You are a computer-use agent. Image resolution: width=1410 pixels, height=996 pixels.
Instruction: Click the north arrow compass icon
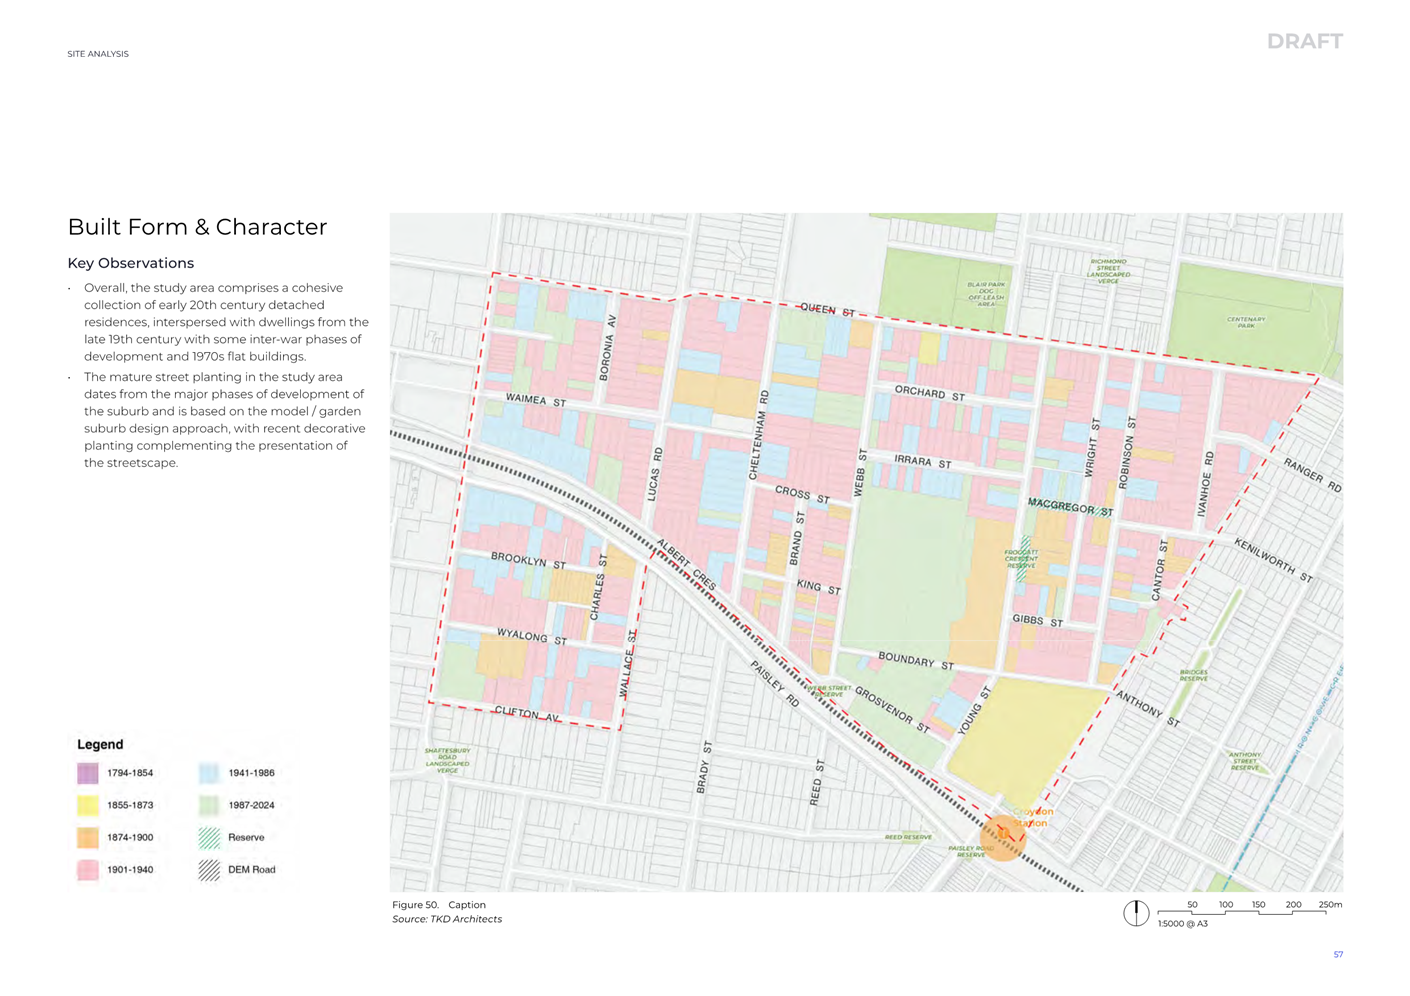pyautogui.click(x=1135, y=913)
